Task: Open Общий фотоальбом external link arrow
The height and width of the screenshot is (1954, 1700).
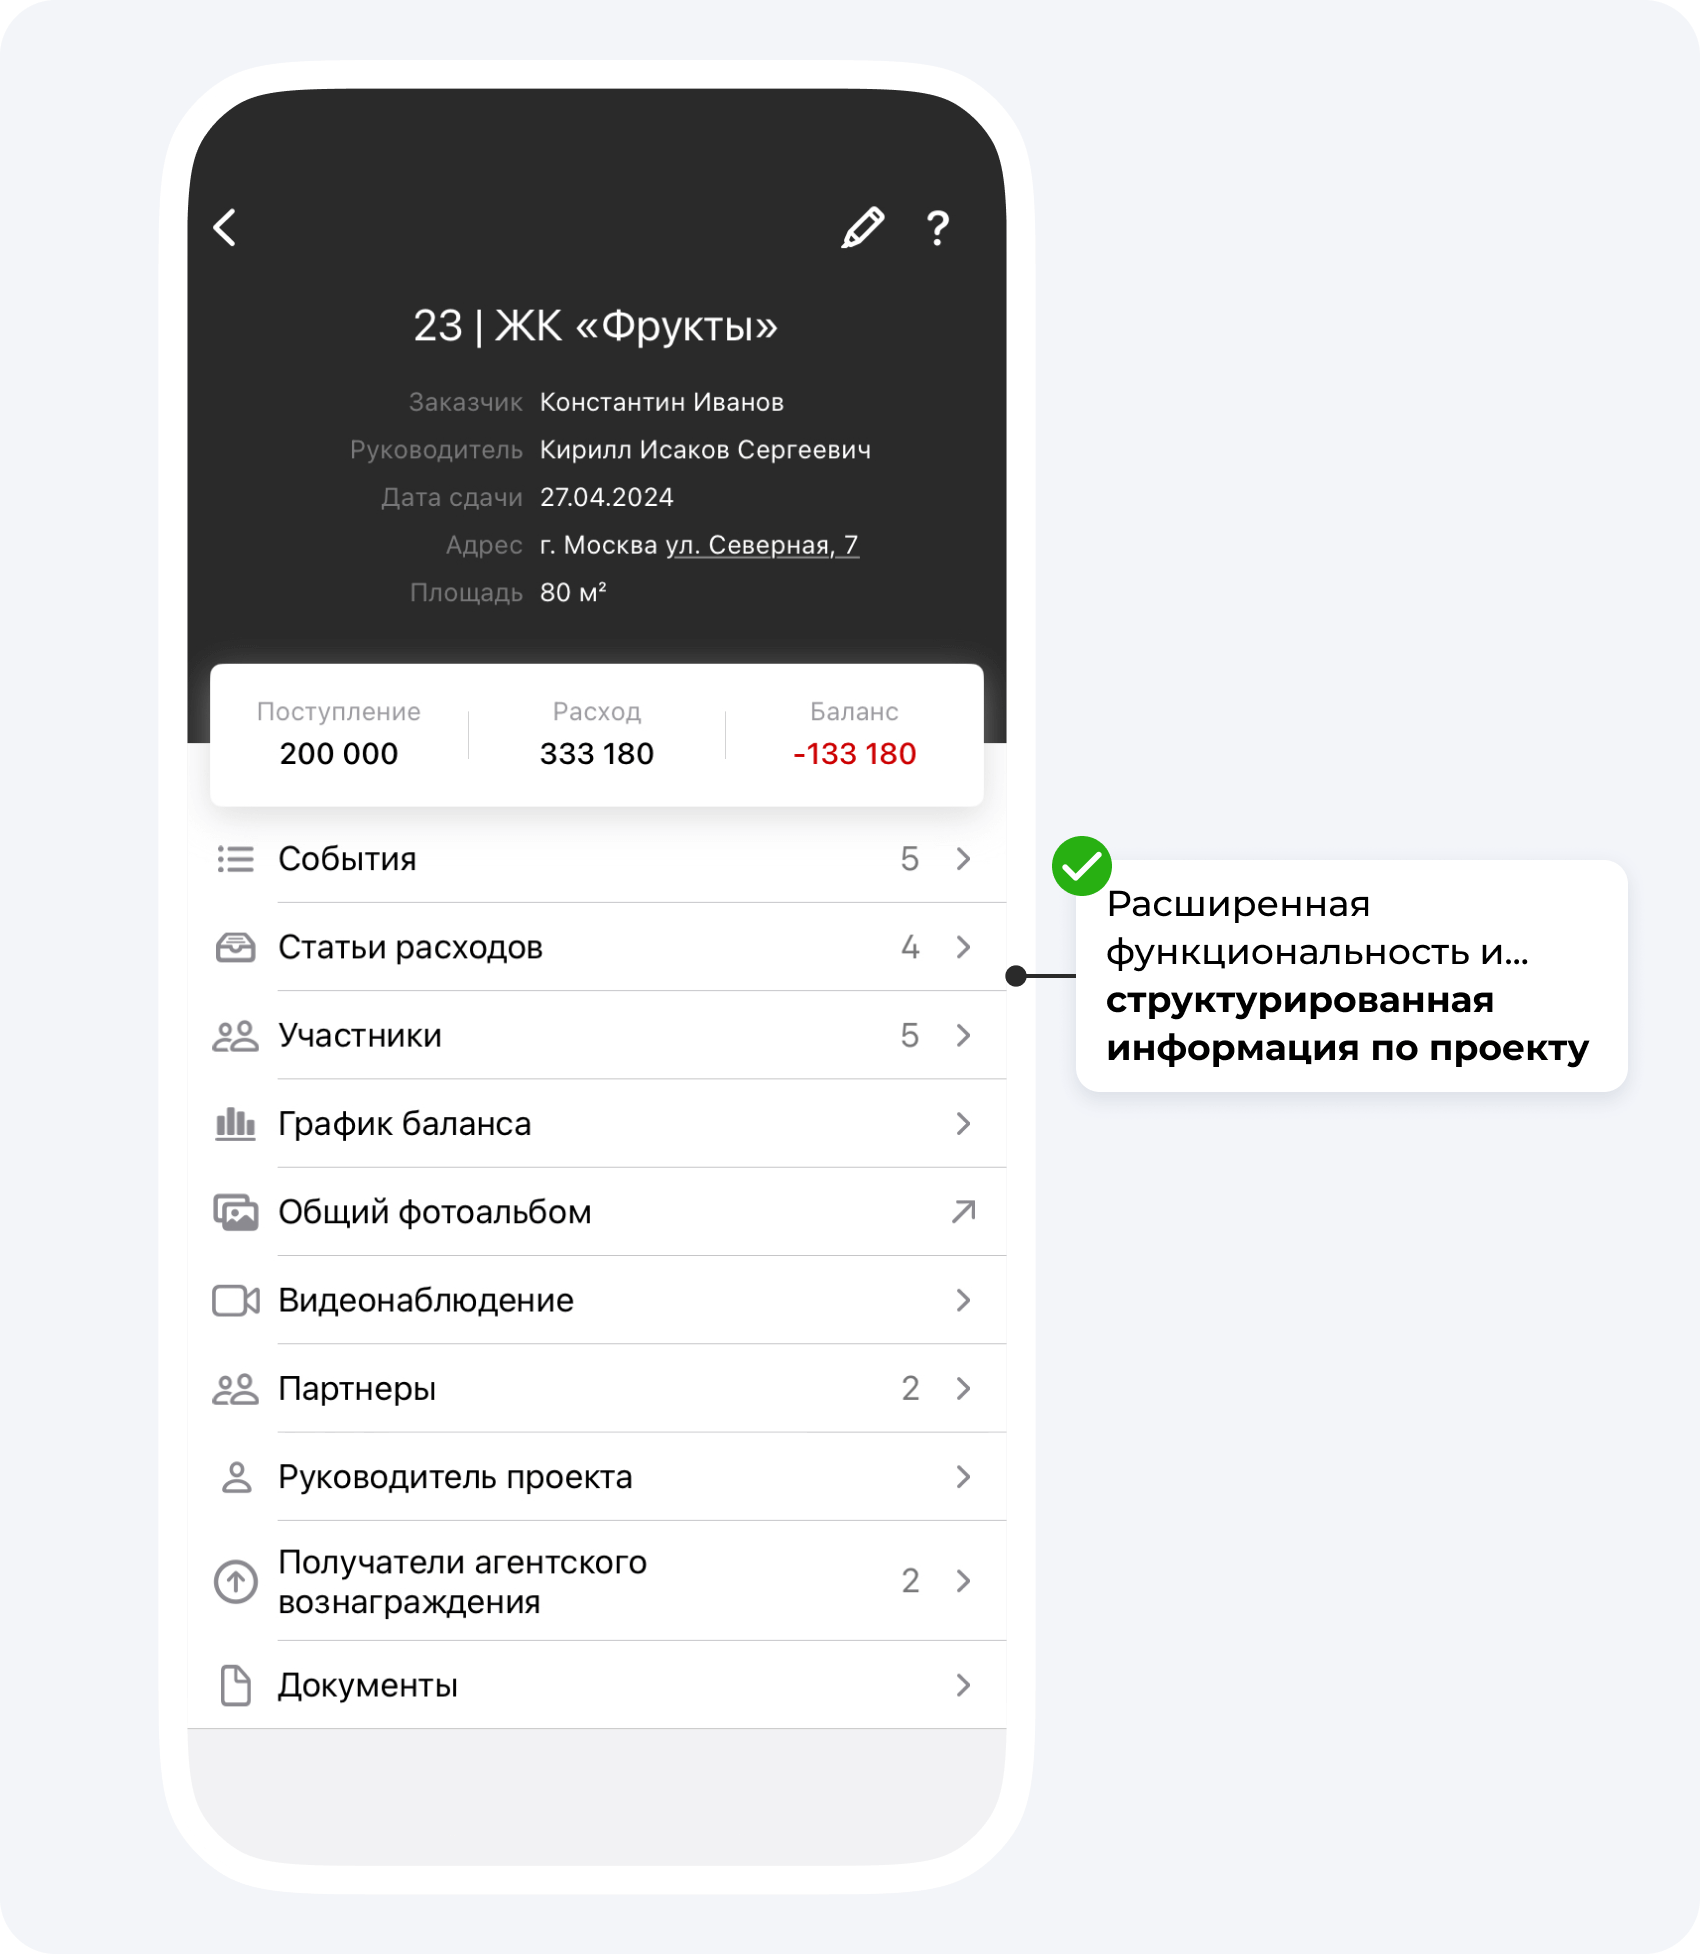Action: pyautogui.click(x=963, y=1212)
